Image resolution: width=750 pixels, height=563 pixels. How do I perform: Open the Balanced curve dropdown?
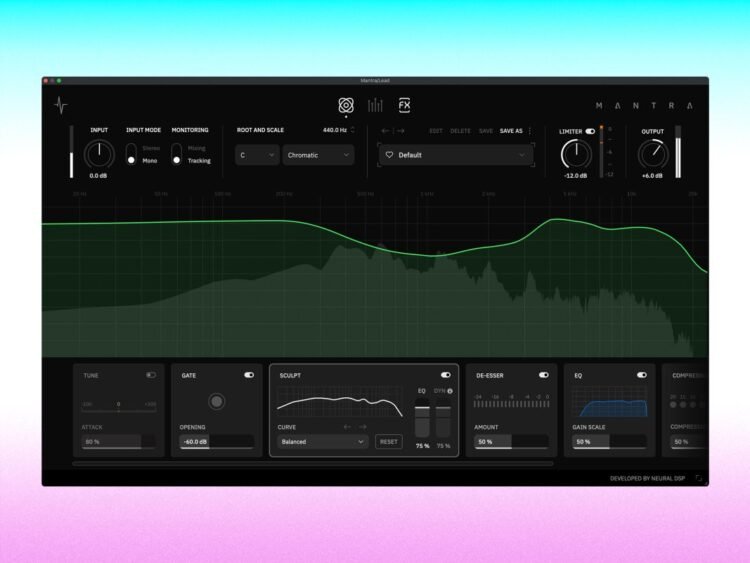[322, 442]
